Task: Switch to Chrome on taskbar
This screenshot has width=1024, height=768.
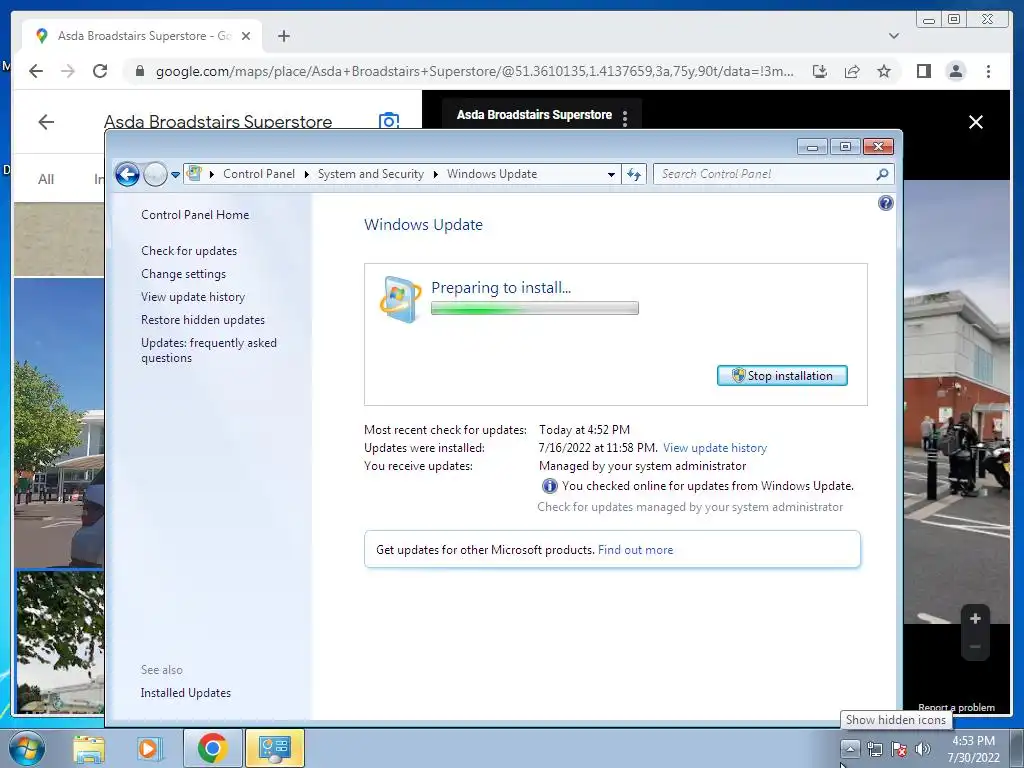Action: pyautogui.click(x=212, y=748)
